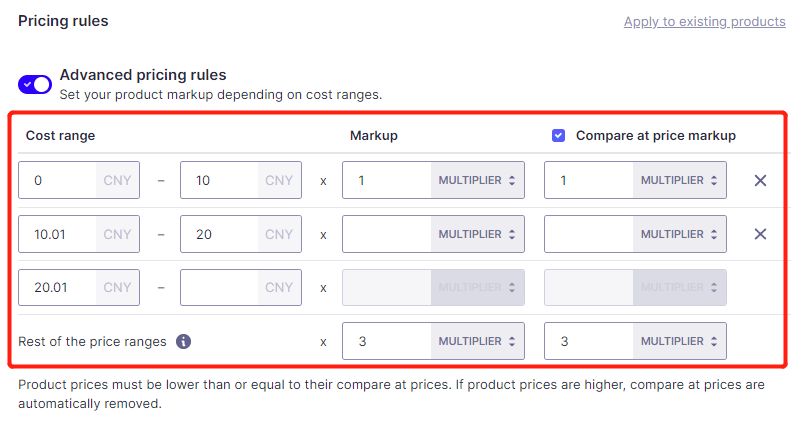
Task: Uncheck the Compare at price markup checkbox
Action: 558,136
